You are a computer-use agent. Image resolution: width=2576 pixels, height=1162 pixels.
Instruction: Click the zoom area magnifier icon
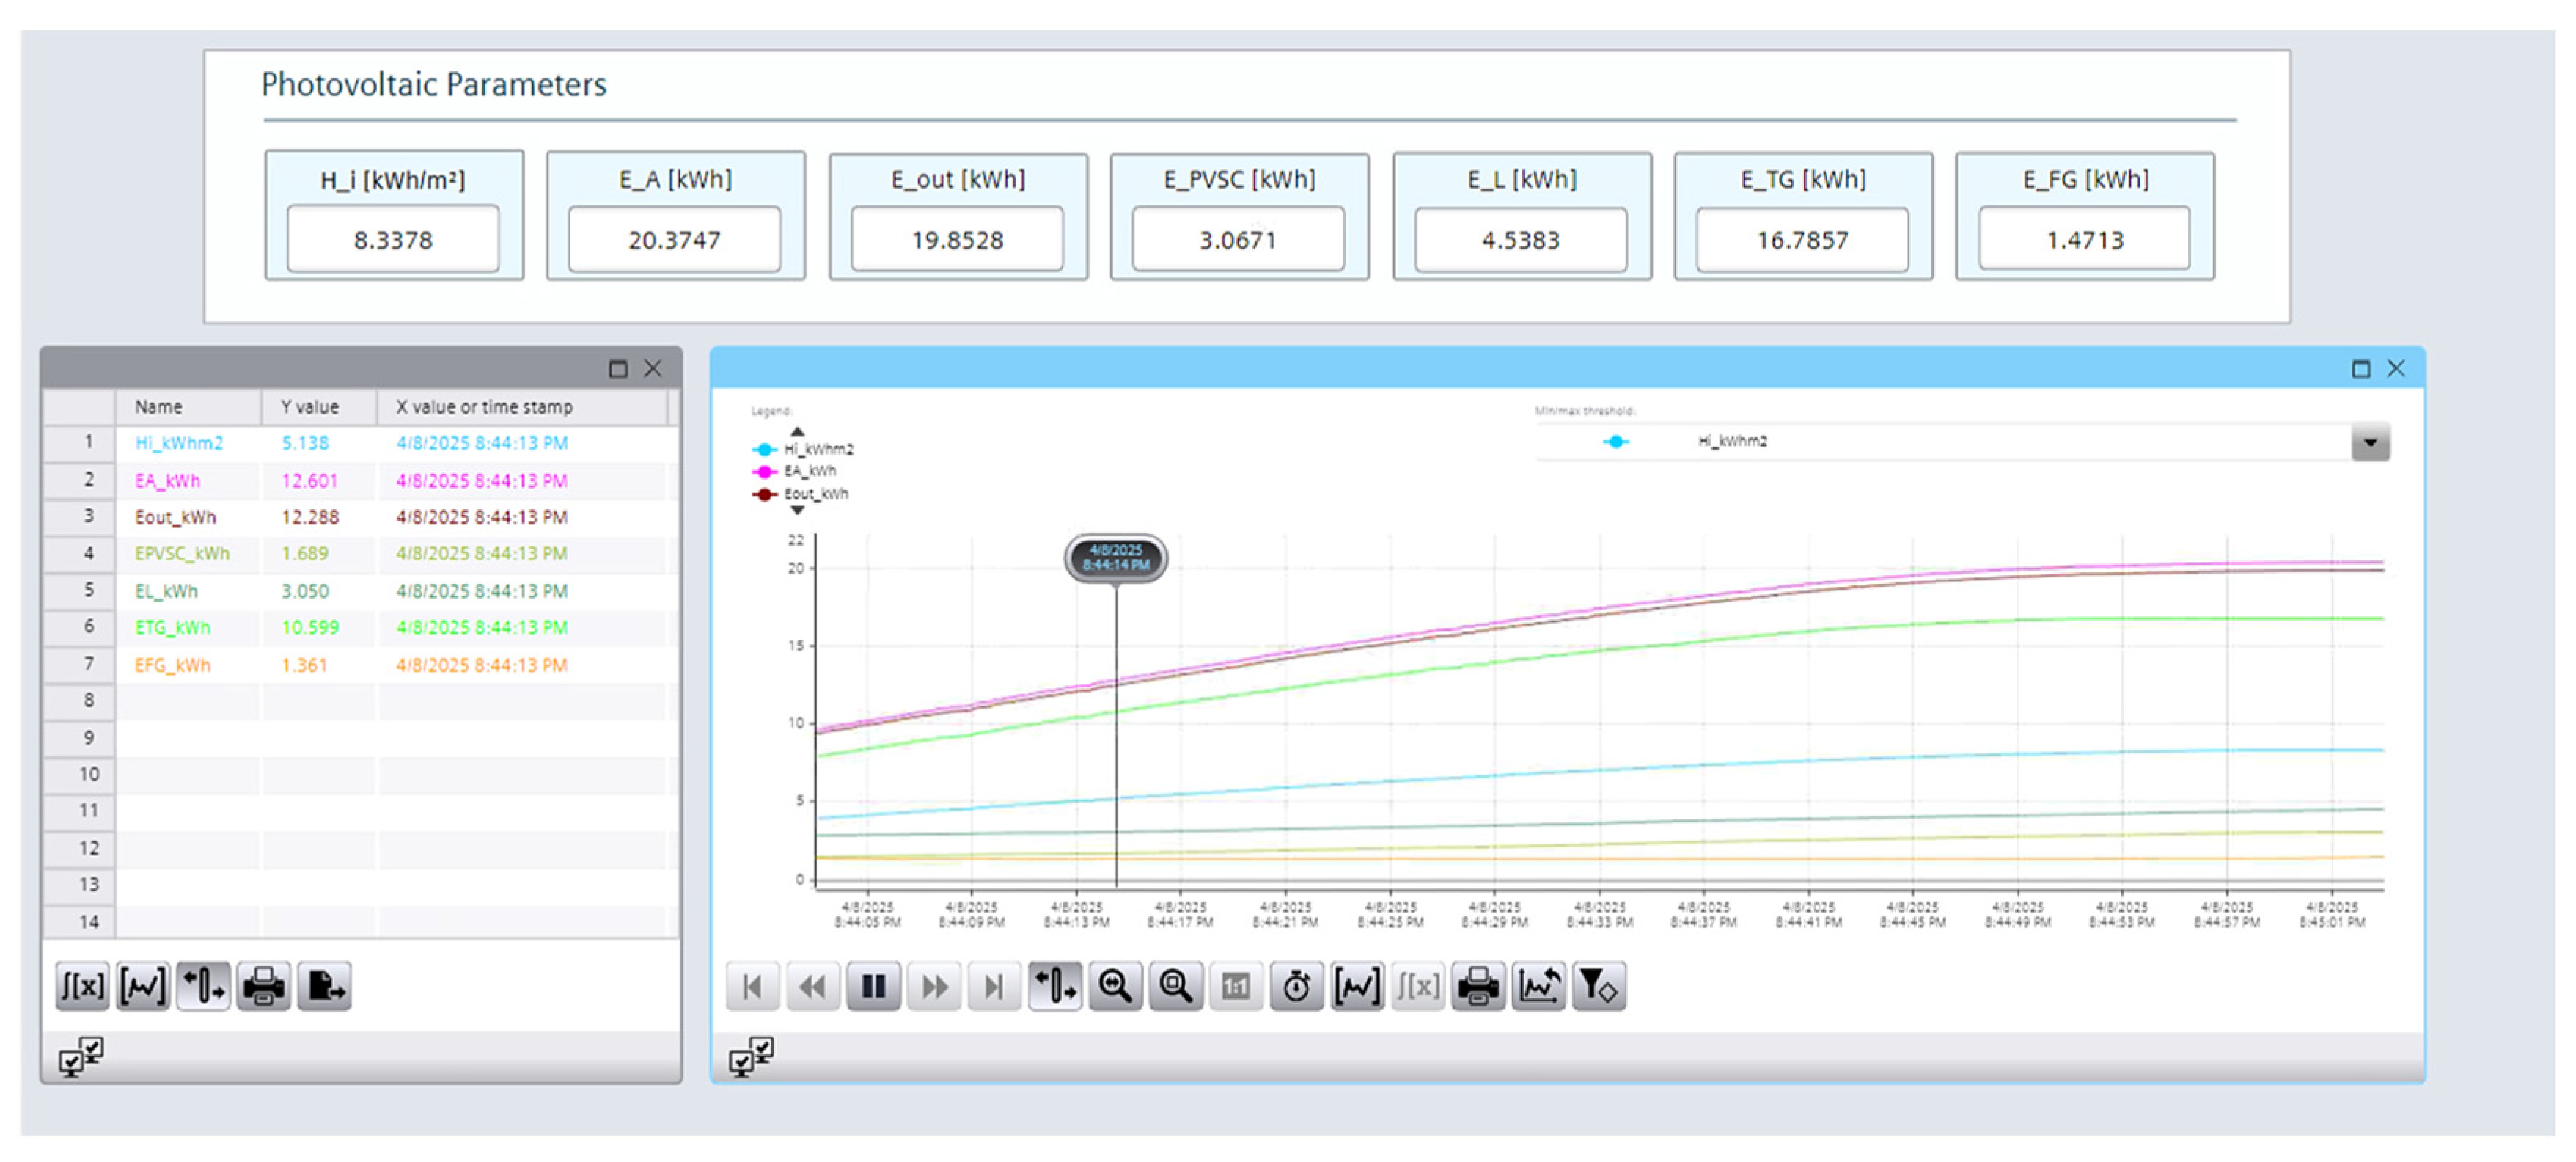click(x=1175, y=988)
